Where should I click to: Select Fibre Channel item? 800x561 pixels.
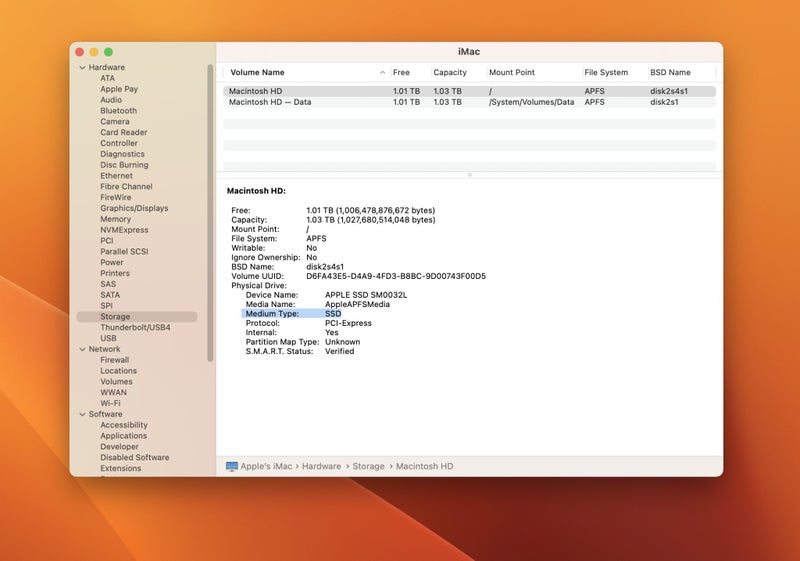coord(126,187)
